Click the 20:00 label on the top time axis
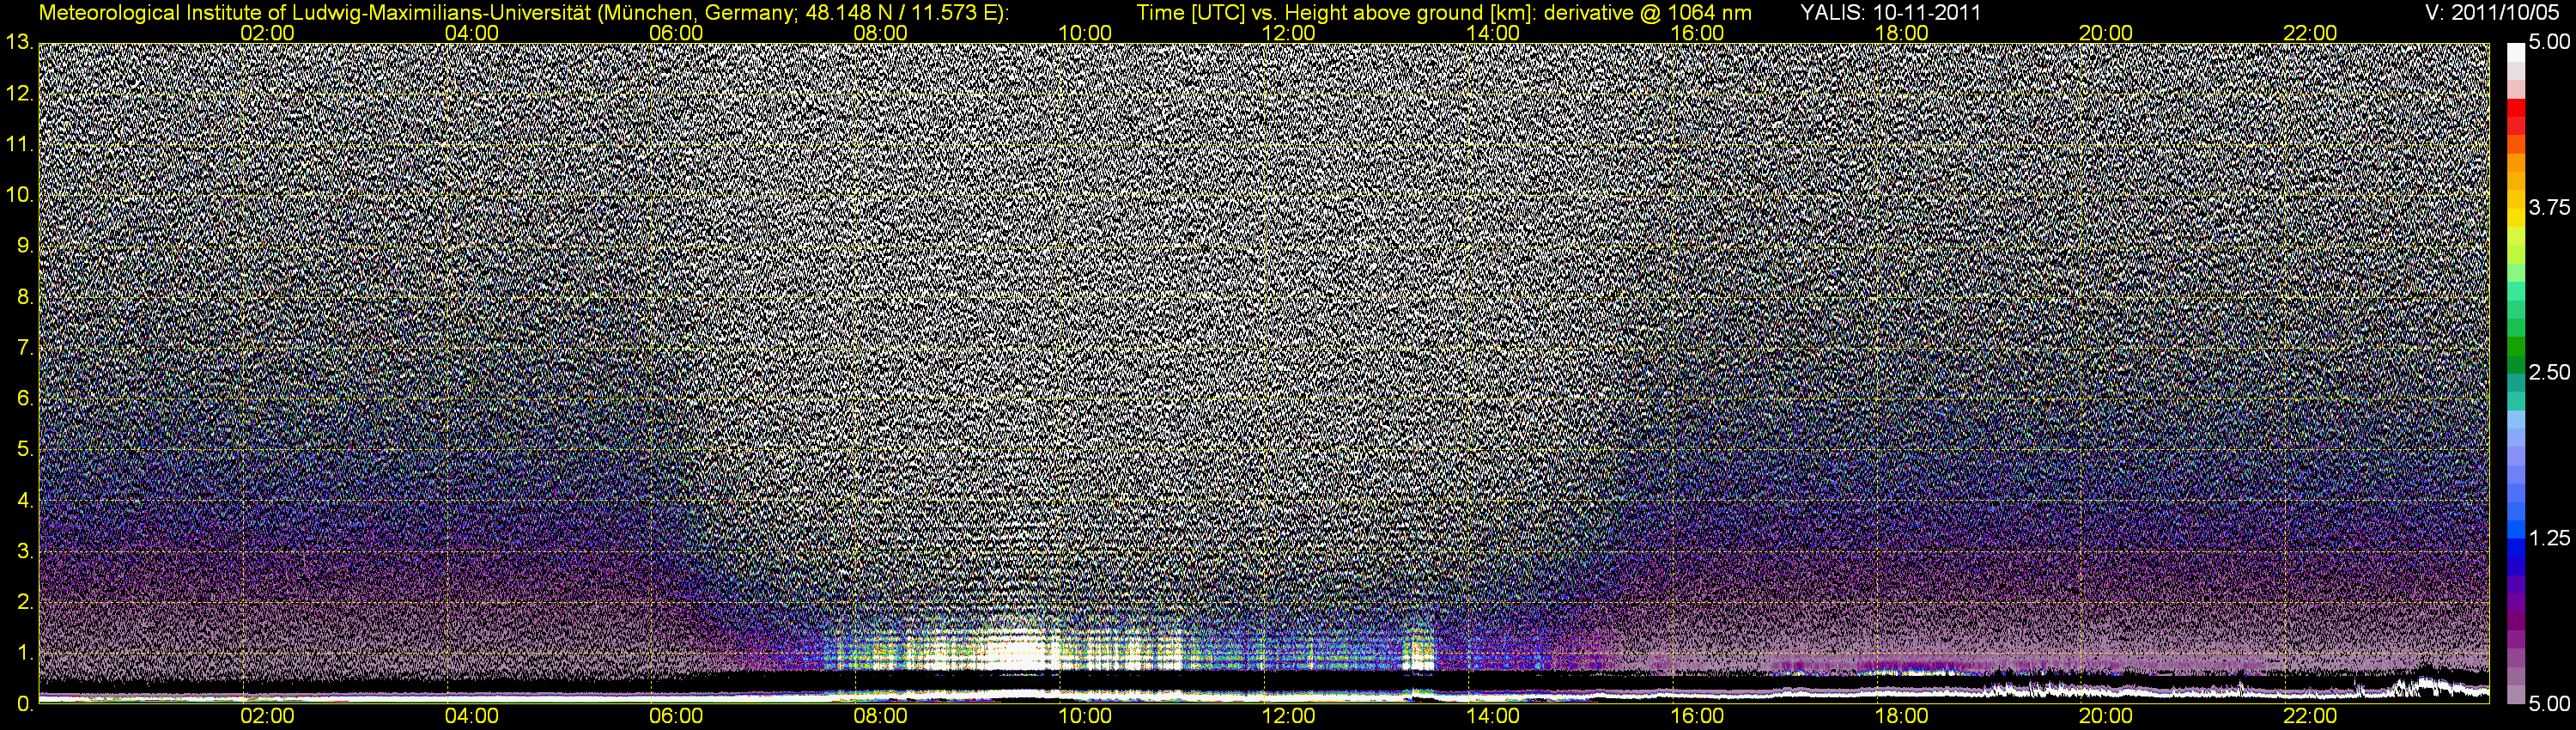This screenshot has height=730, width=2576. (x=2106, y=33)
